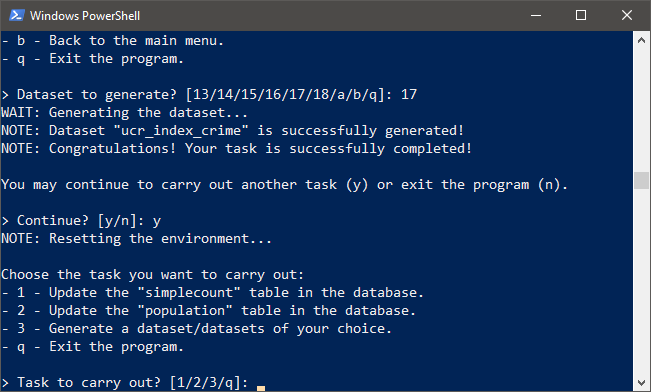Click the Windows PowerShell title text
This screenshot has height=392, width=651.
click(x=85, y=16)
